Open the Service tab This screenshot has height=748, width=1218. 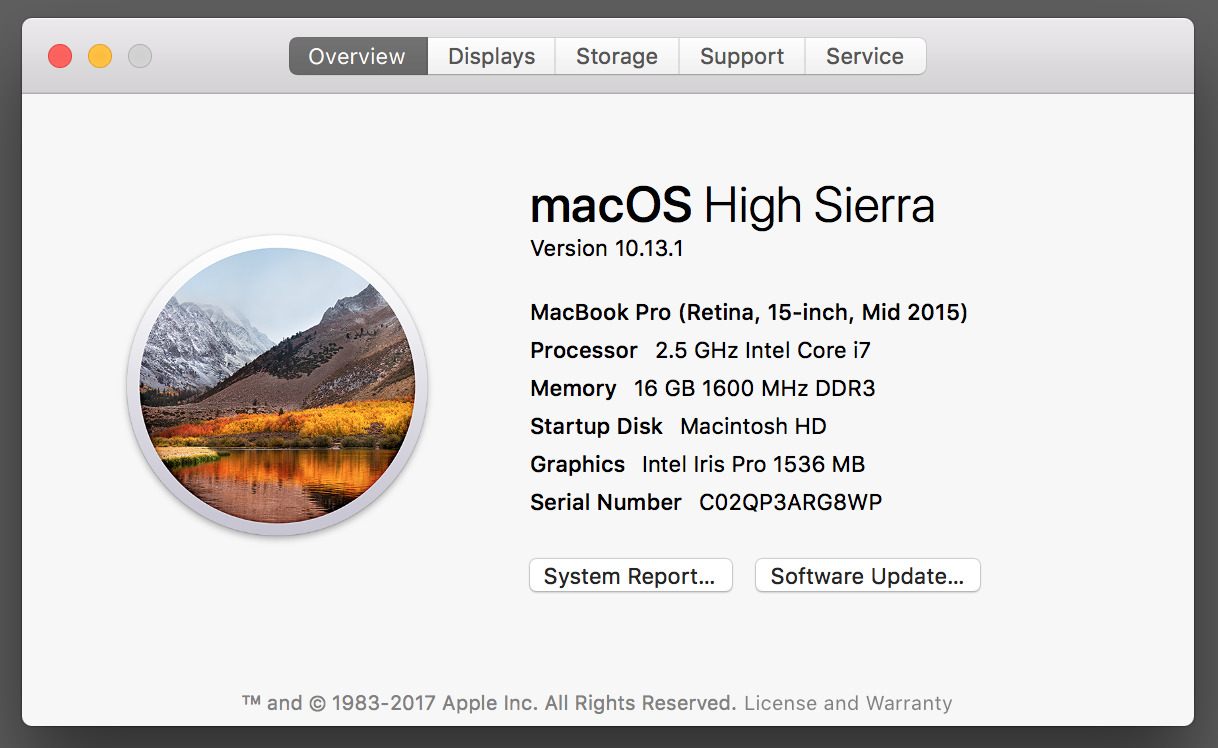864,57
